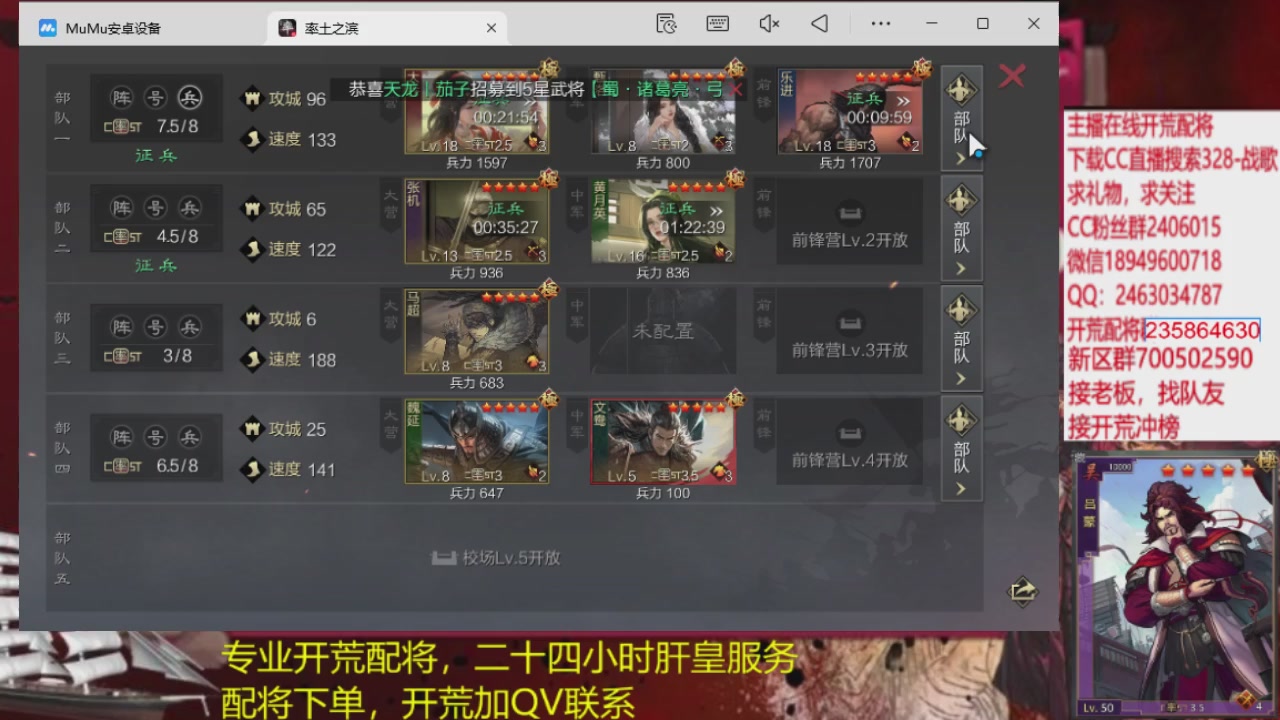The width and height of the screenshot is (1280, 720).
Task: Click the overlay text CC粉丝群2406015
Action: coord(1144,227)
